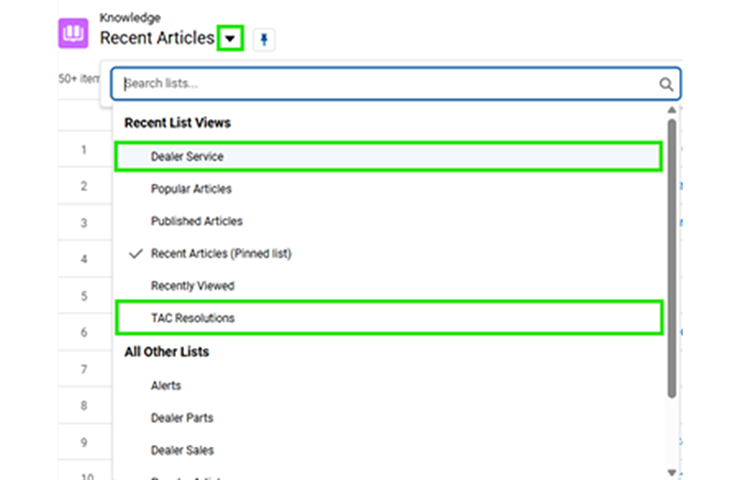The height and width of the screenshot is (480, 740).
Task: Click the pin list view icon
Action: click(x=264, y=39)
